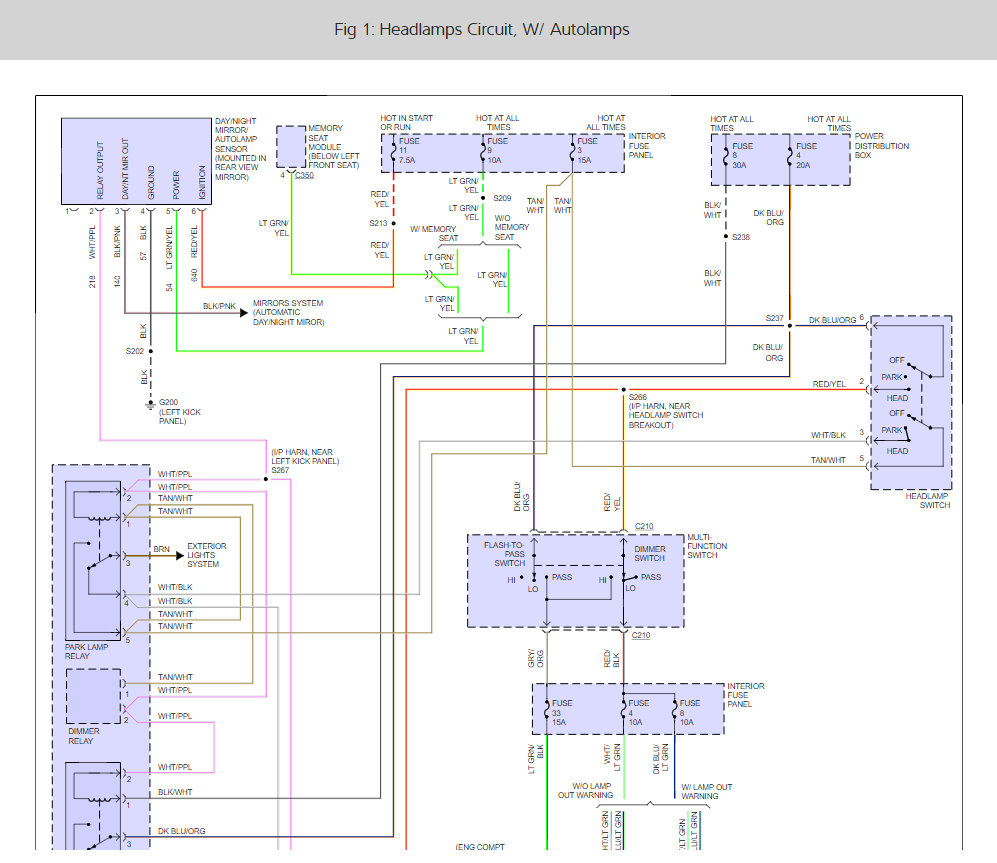997x863 pixels.
Task: Click the "W/ LAMP OUT WARNING" label
Action: point(706,791)
